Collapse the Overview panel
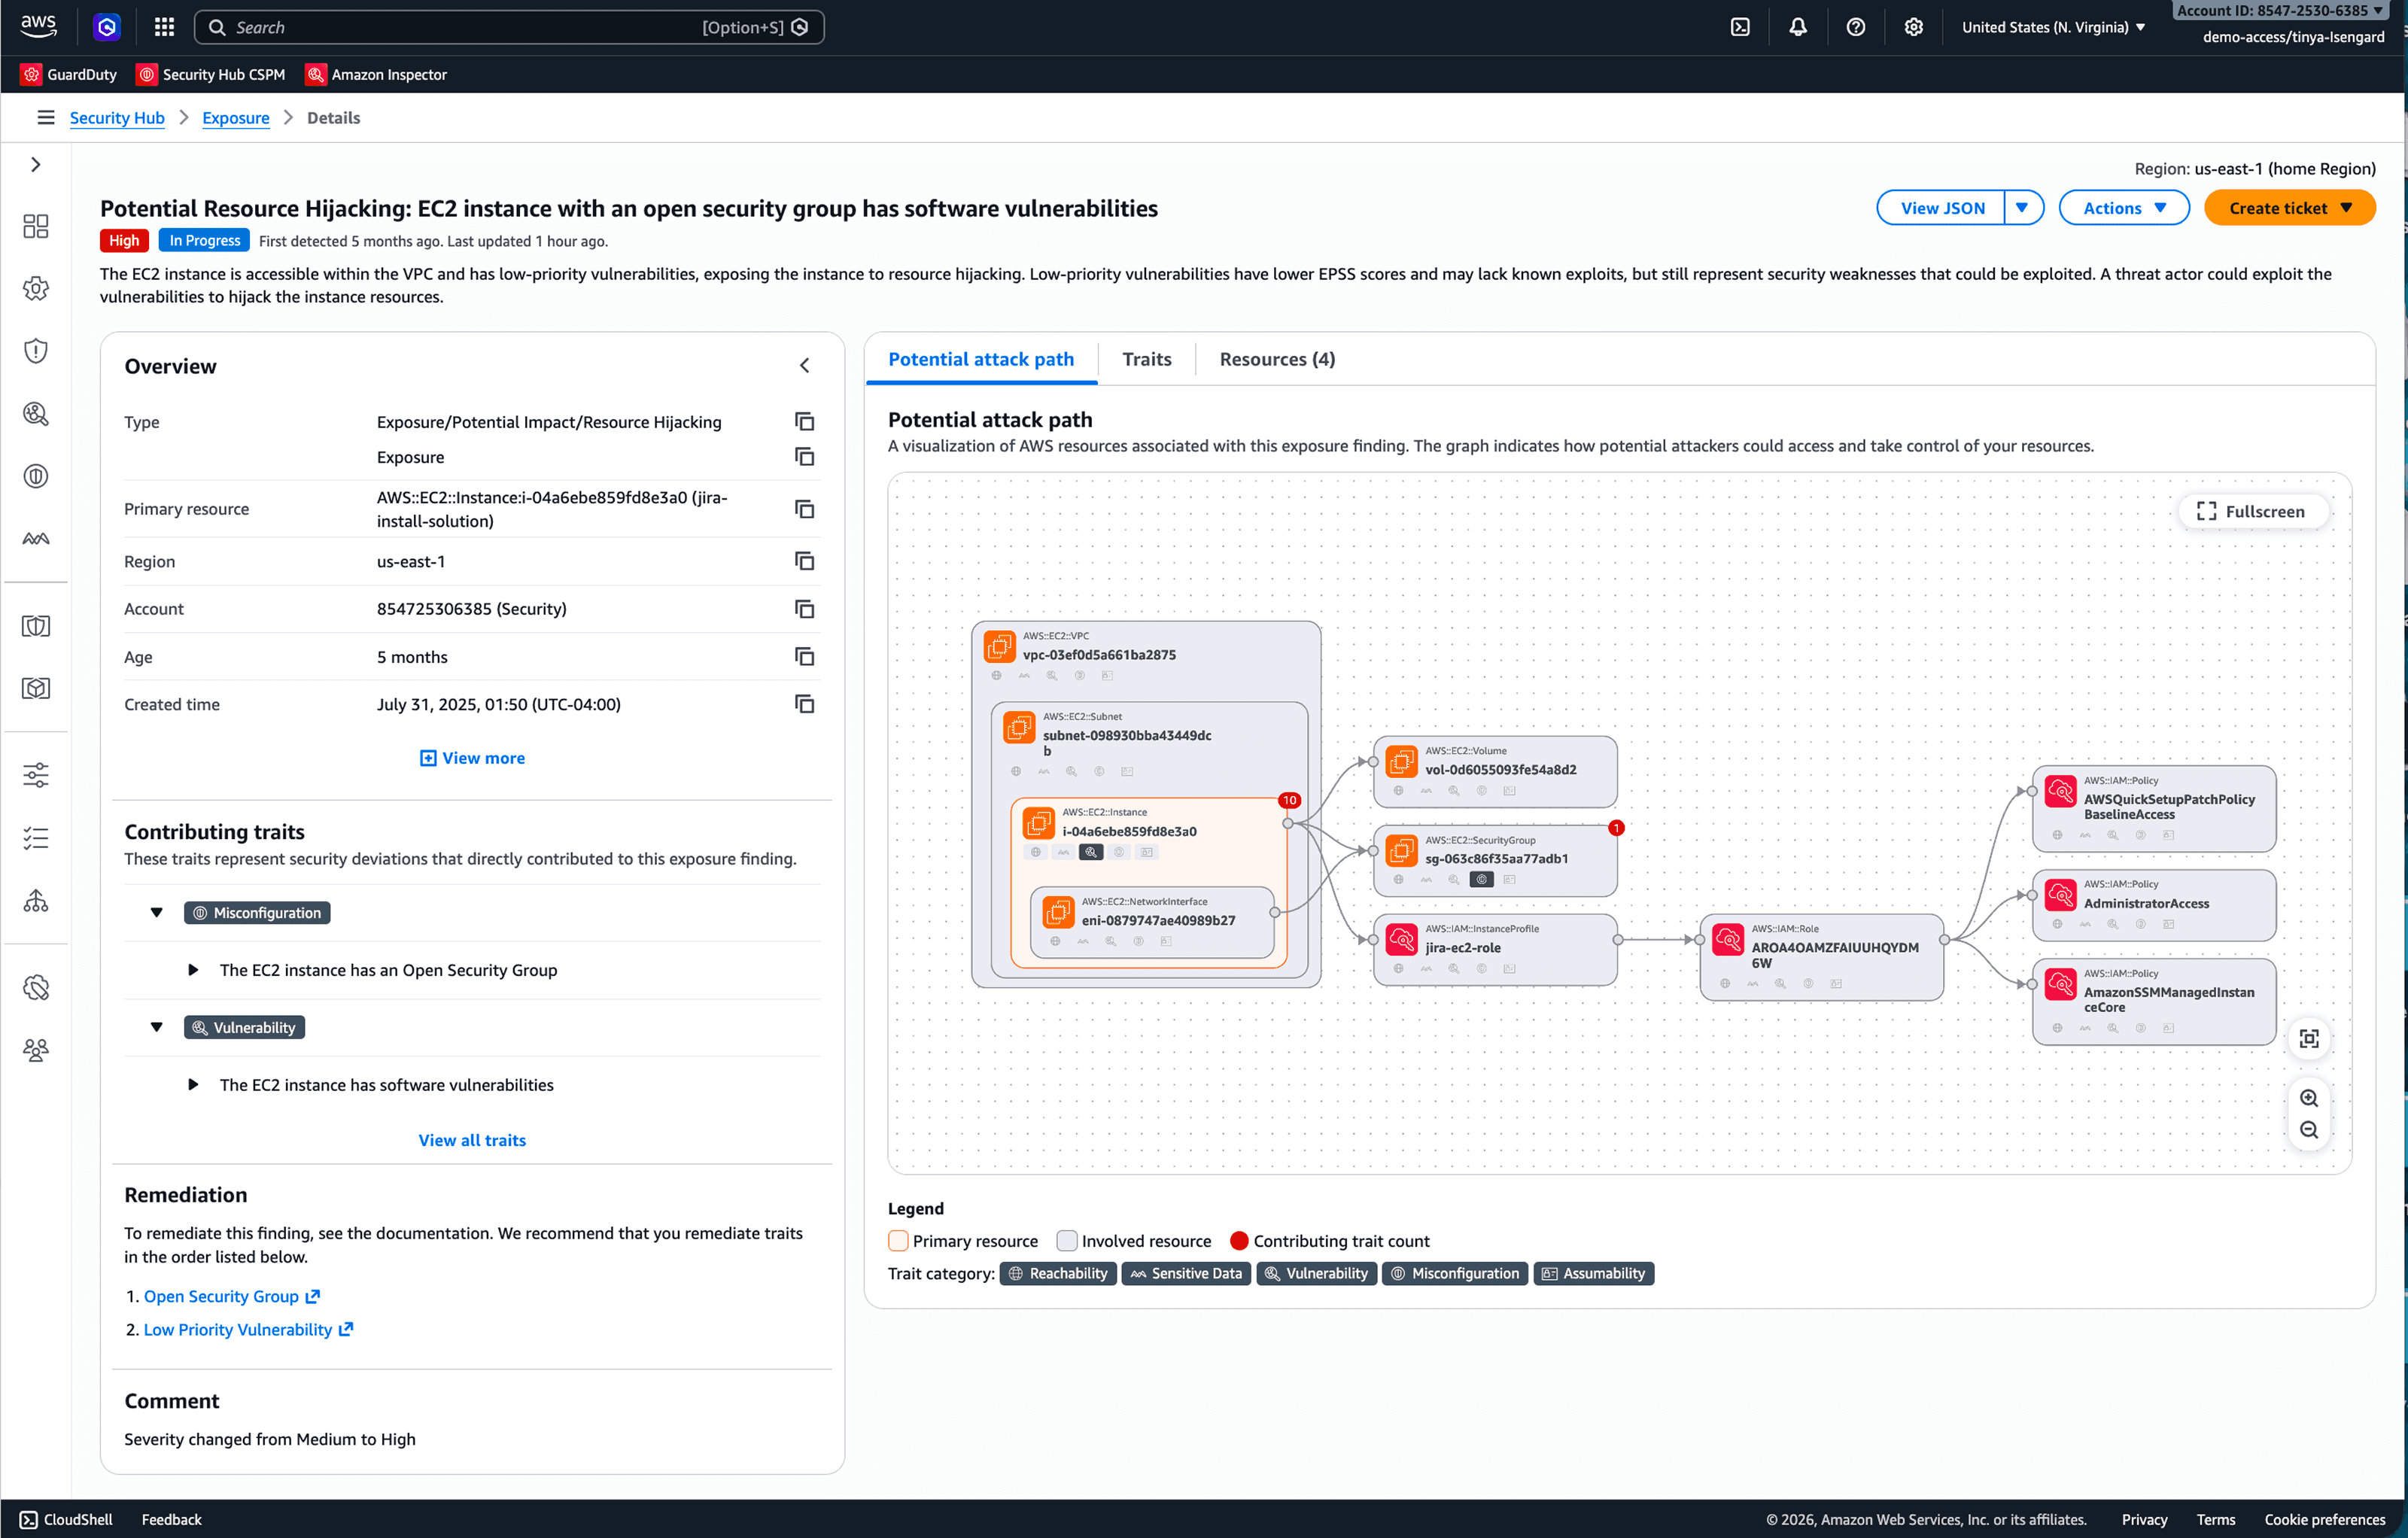 pyautogui.click(x=805, y=366)
